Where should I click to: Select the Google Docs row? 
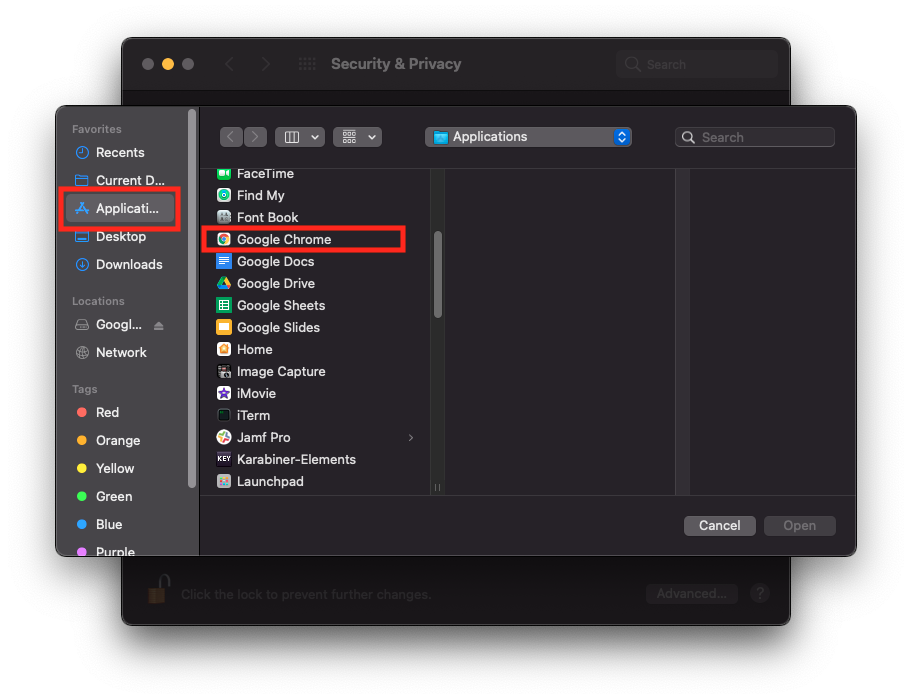click(317, 261)
